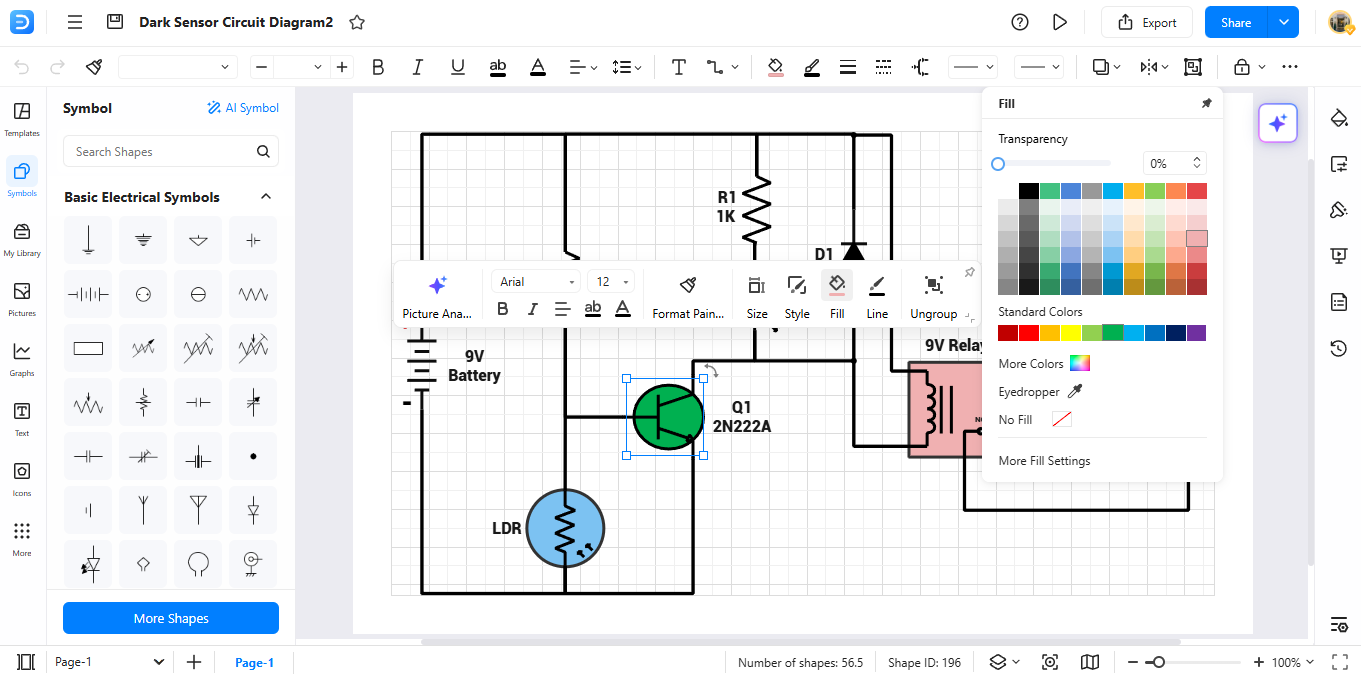Image resolution: width=1361 pixels, height=674 pixels.
Task: Toggle bold in the floating toolbar
Action: [503, 308]
